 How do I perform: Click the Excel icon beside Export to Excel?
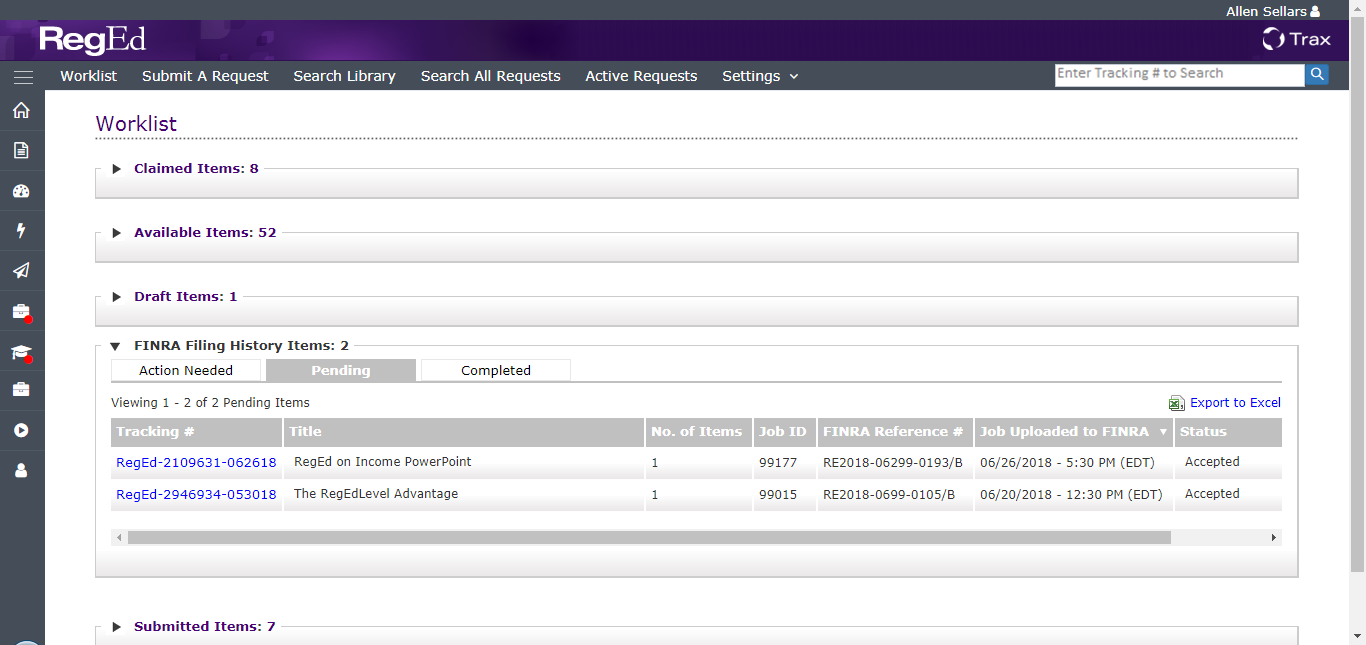tap(1177, 403)
